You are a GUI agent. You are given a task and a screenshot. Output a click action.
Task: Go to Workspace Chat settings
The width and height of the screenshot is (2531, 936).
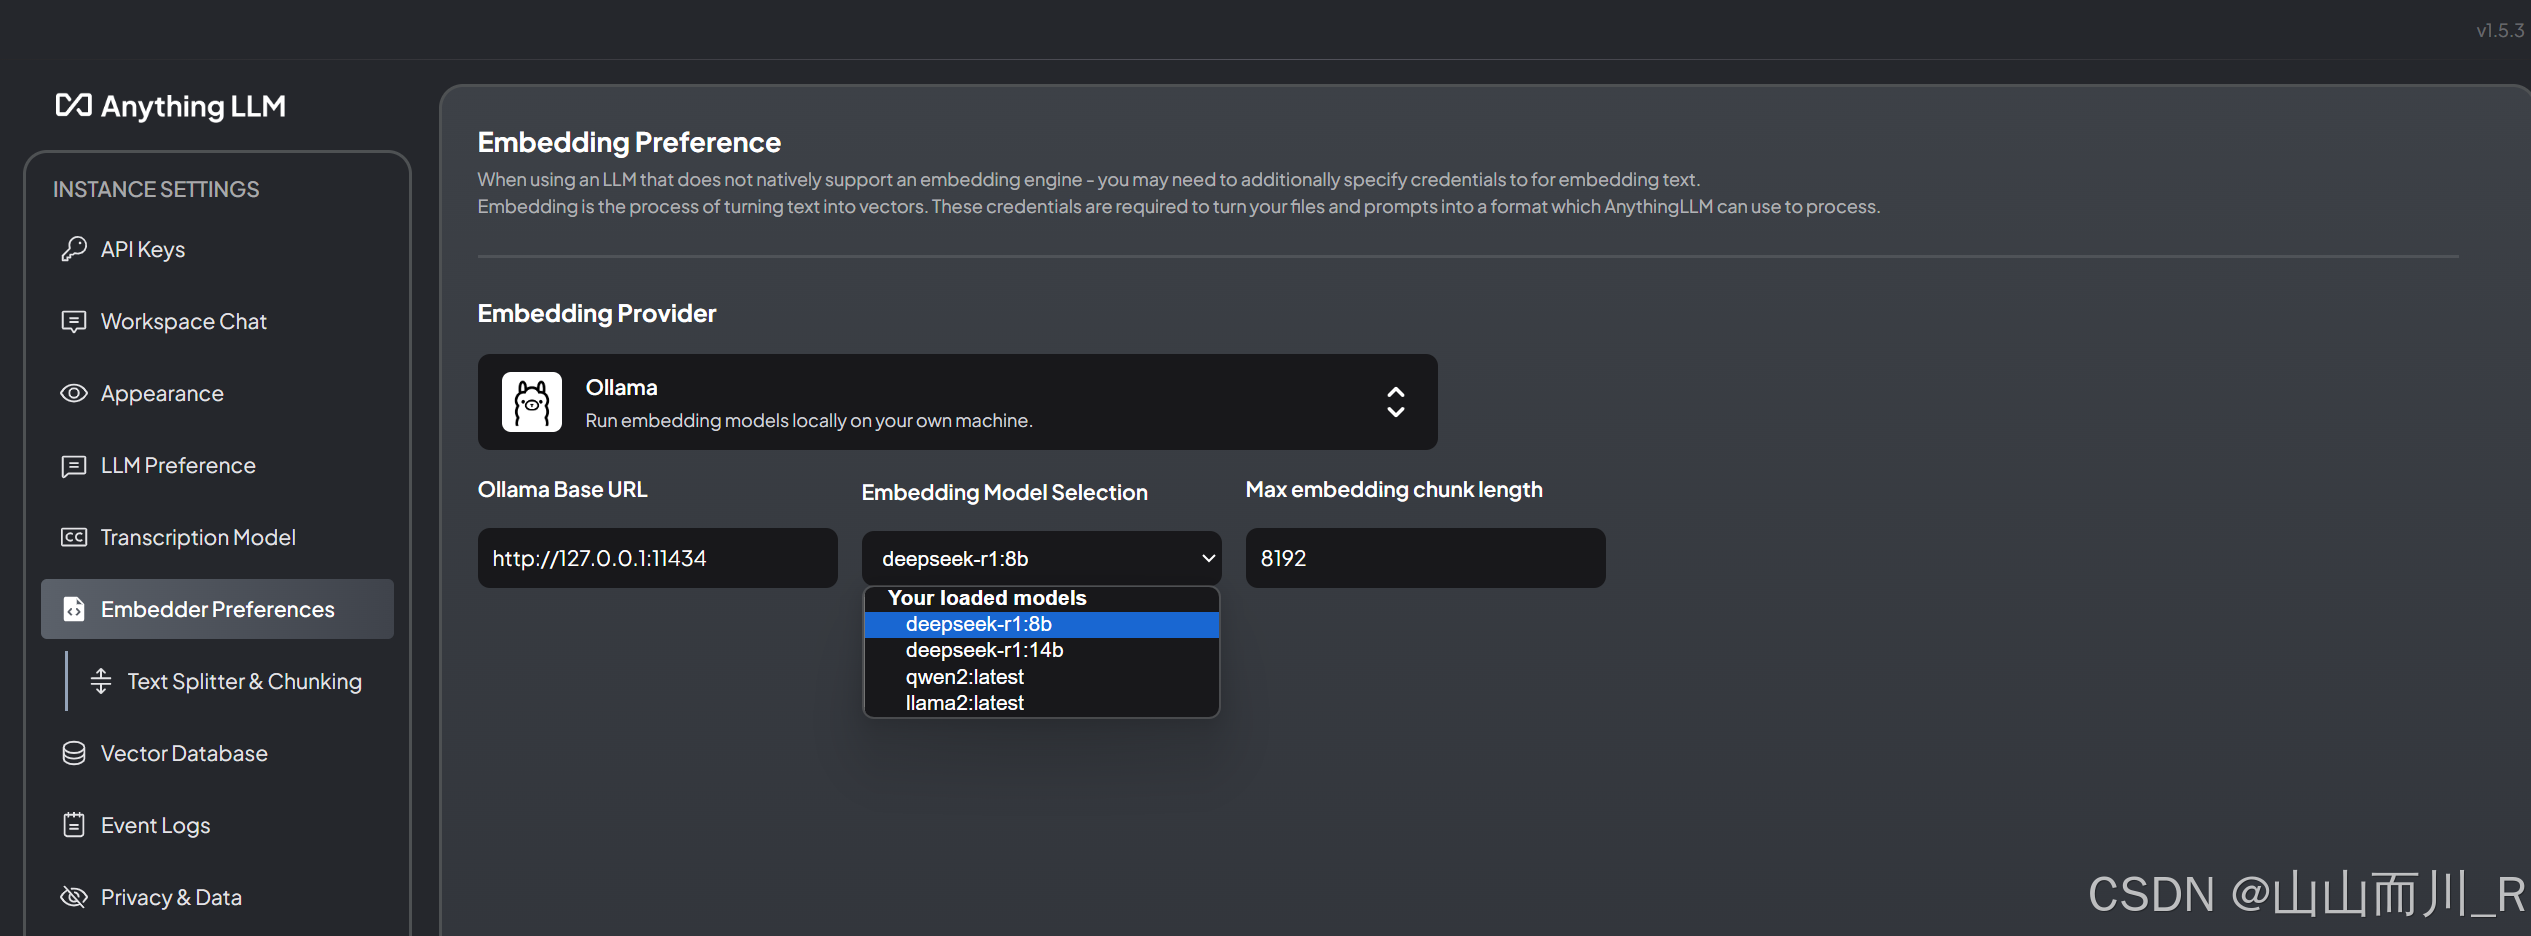point(217,321)
